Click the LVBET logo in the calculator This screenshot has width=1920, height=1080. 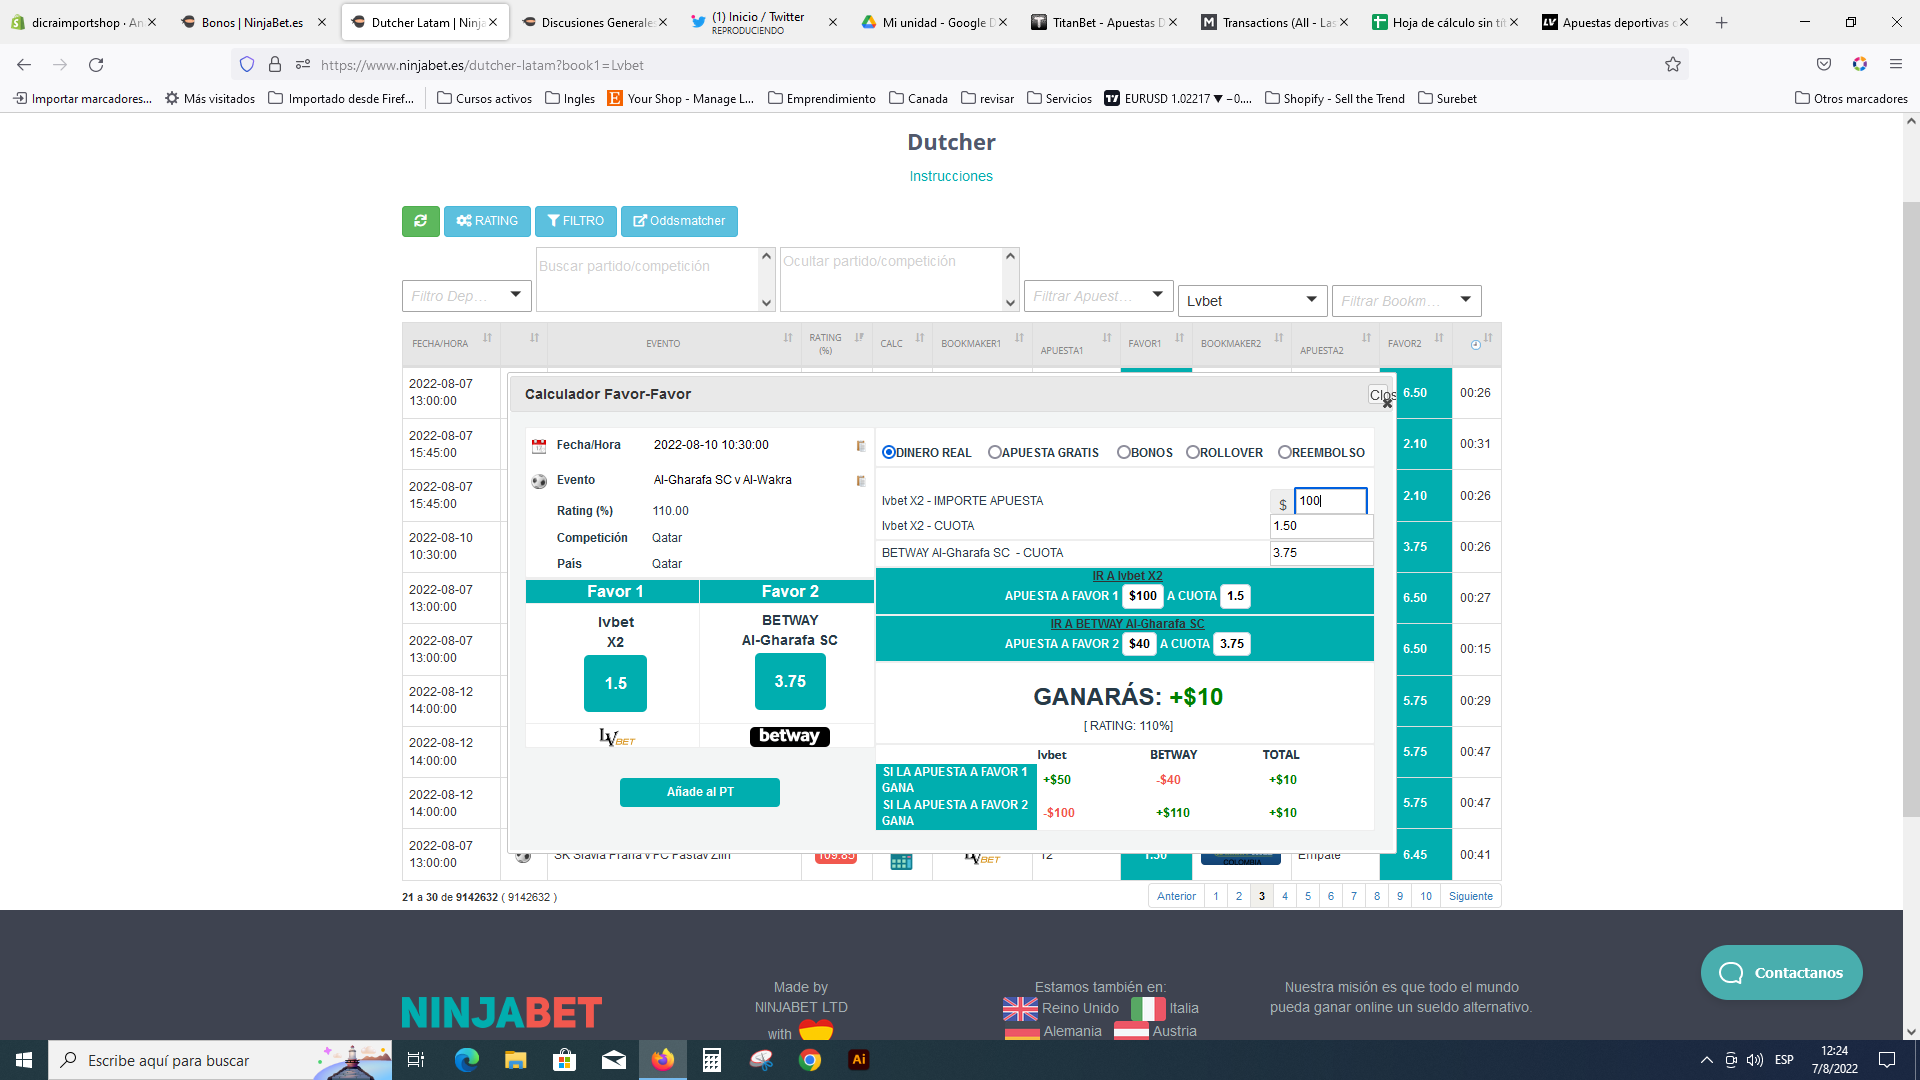[616, 737]
